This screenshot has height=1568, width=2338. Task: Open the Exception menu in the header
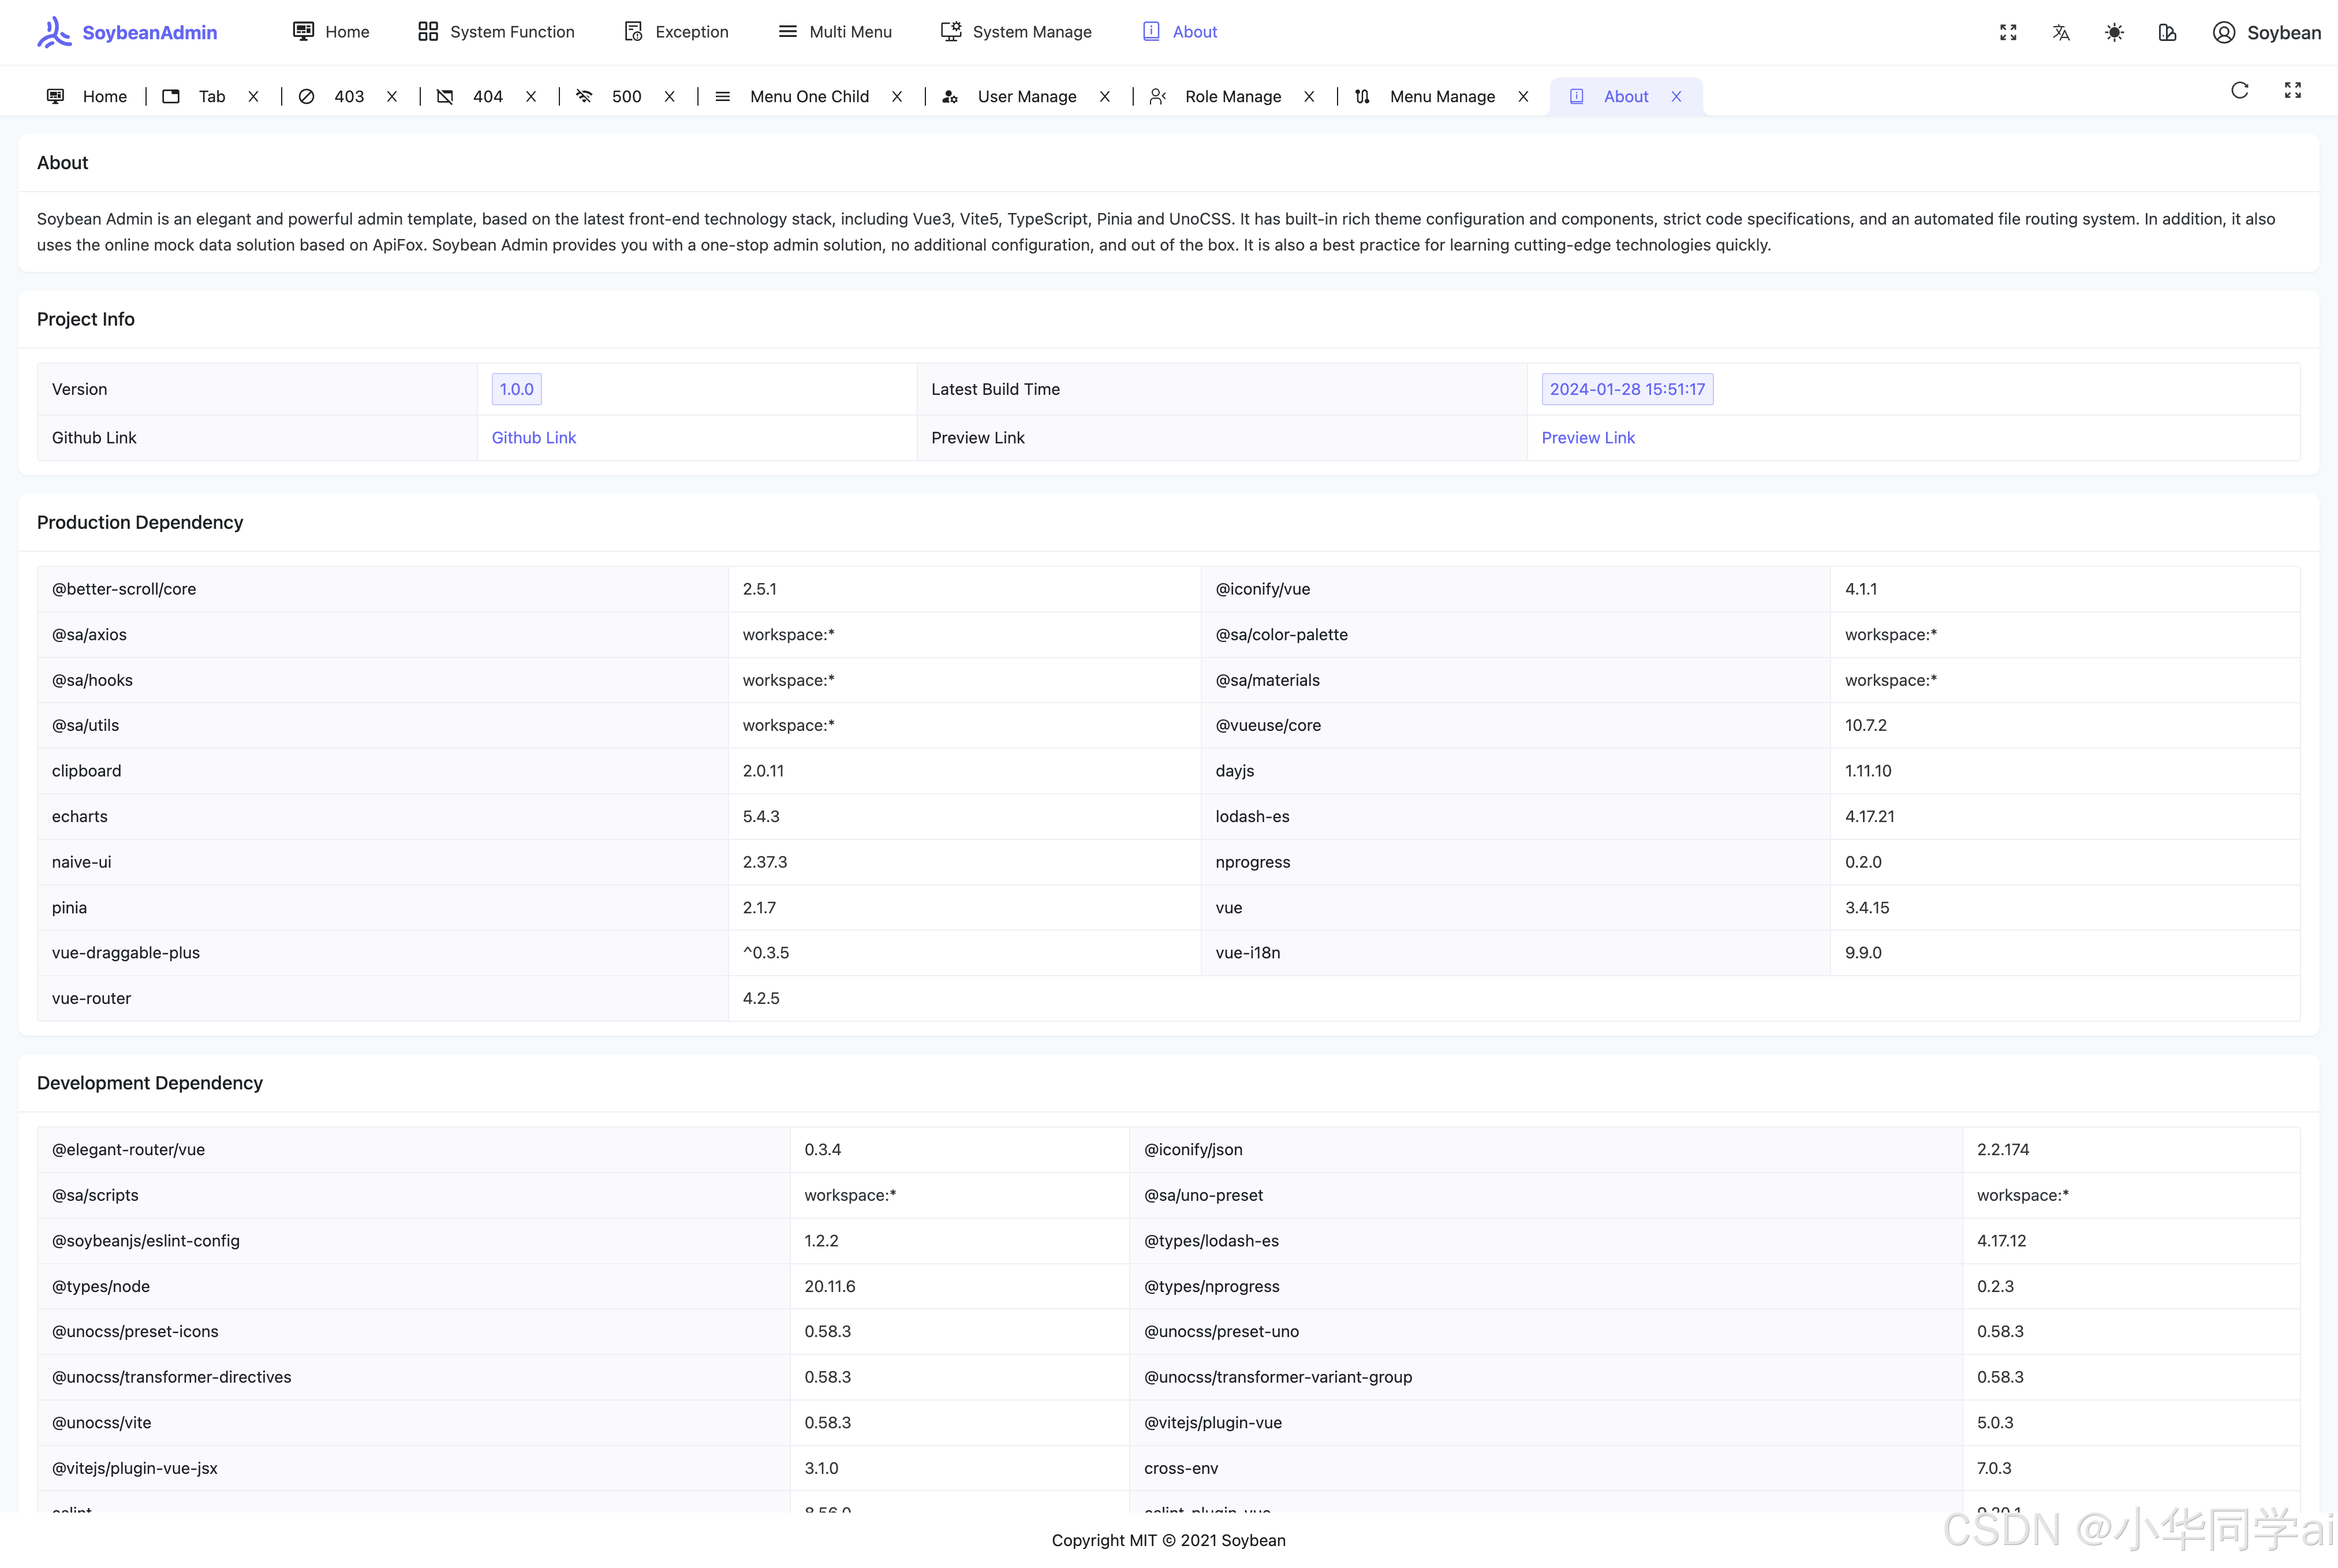676,32
